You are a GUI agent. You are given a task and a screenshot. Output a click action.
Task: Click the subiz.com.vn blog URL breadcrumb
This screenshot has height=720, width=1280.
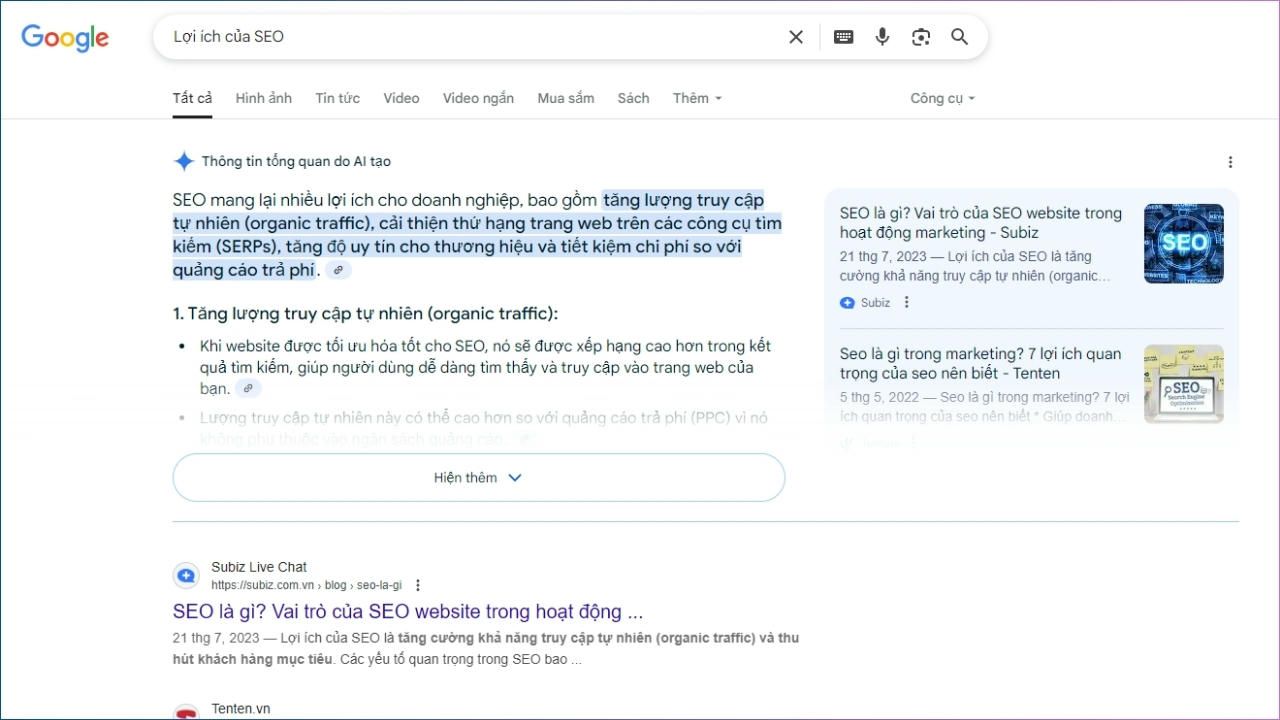(x=306, y=585)
